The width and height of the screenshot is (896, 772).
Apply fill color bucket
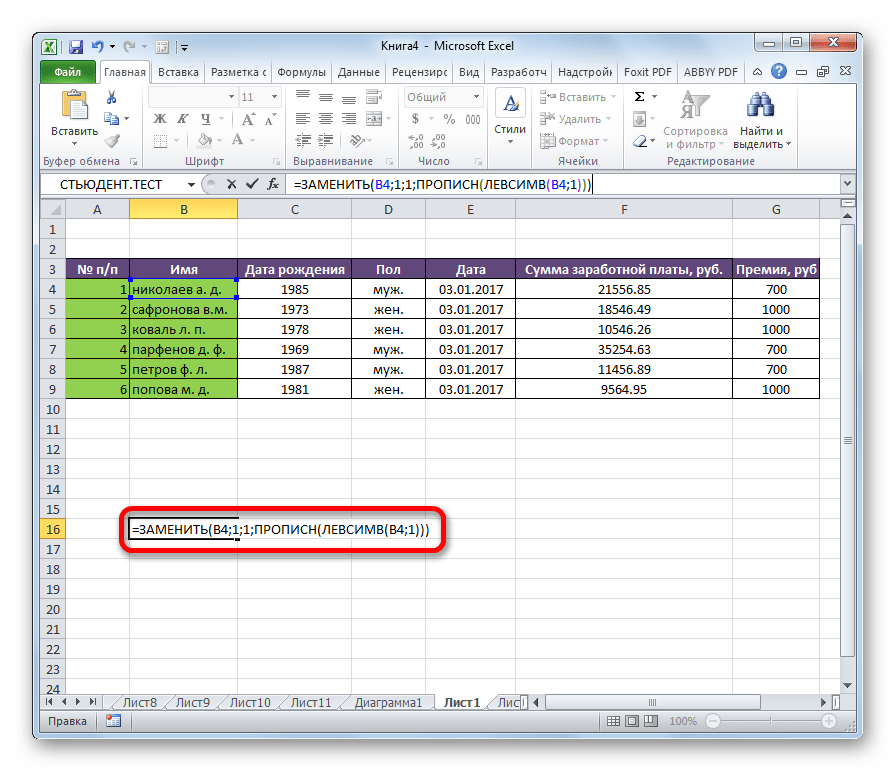point(205,141)
